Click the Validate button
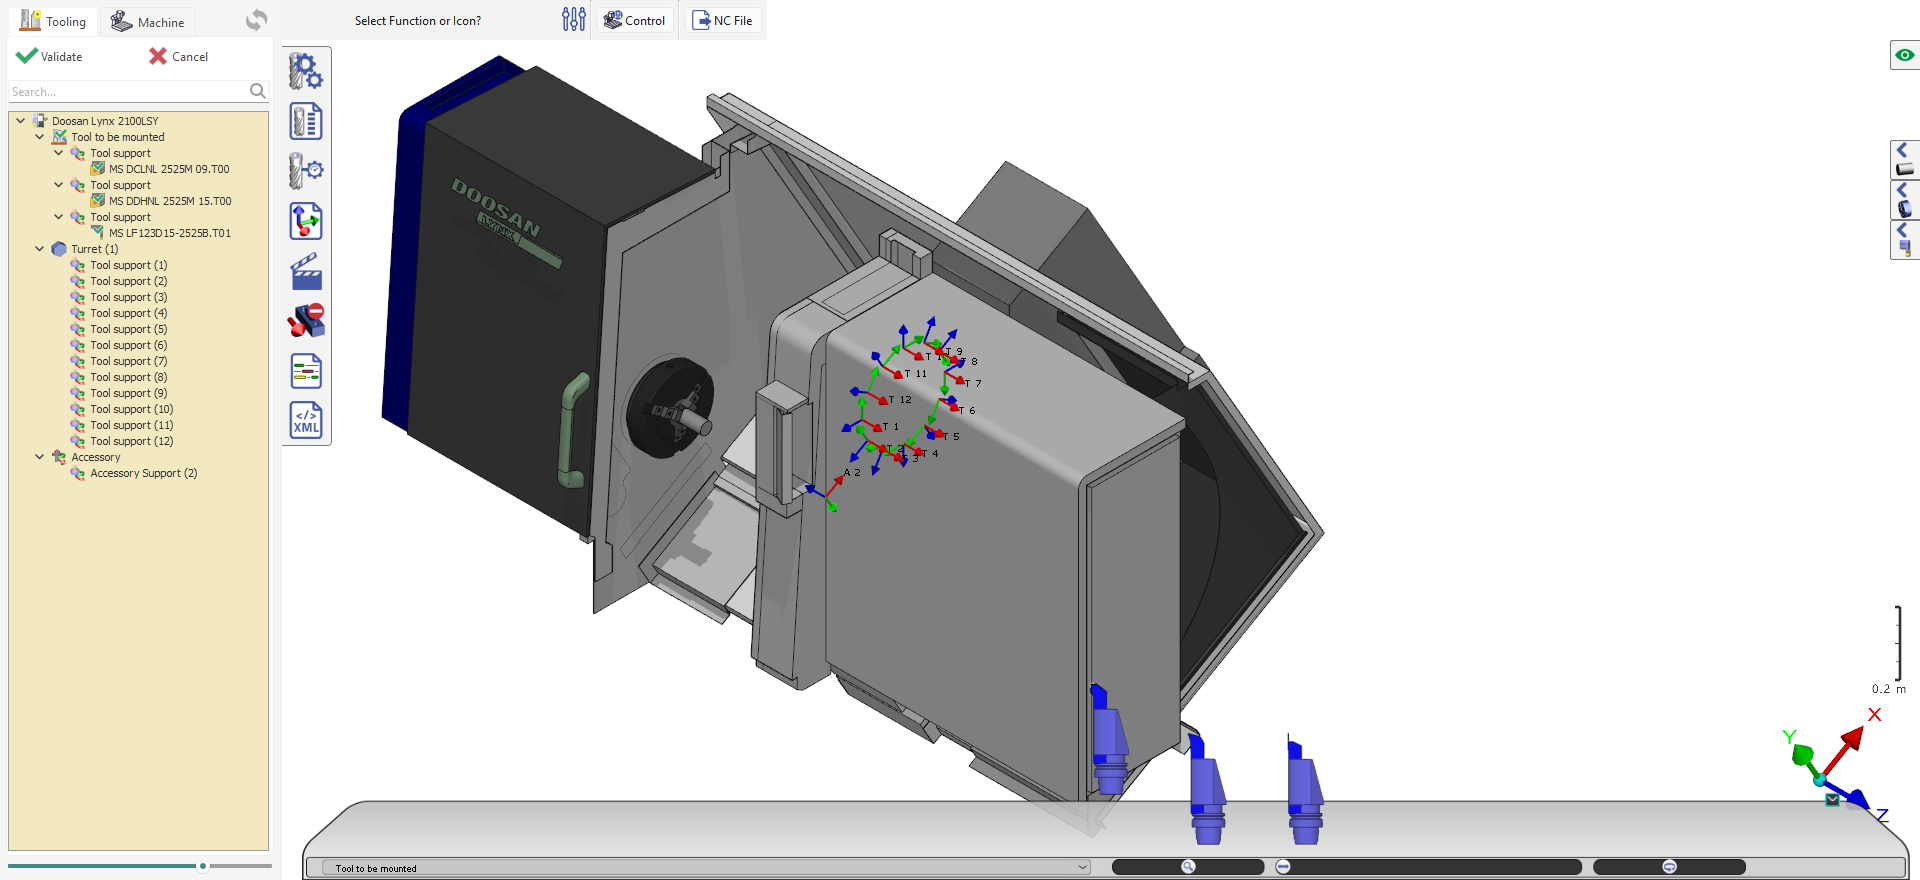Screen dimensions: 1920x880 click(x=50, y=56)
